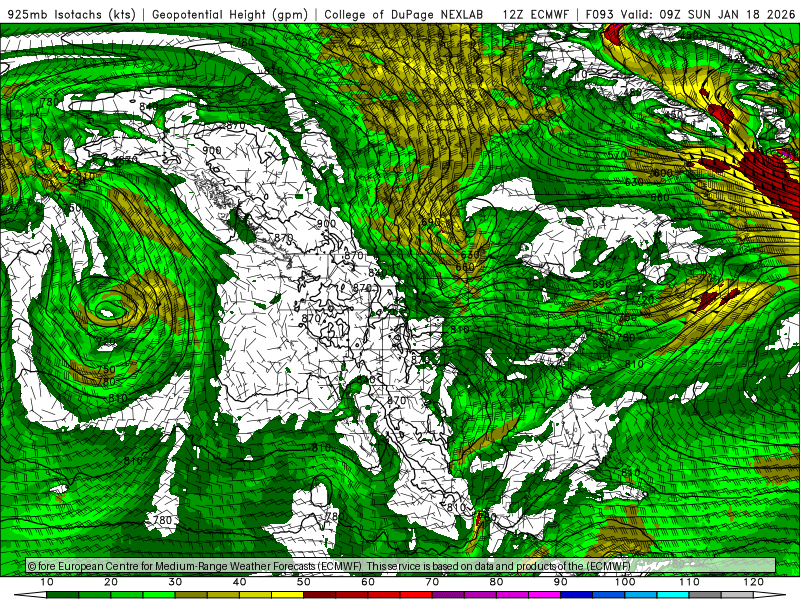Select the 15-20 kt green legend swatch
Viewport: 800px width, 600px height.
[94, 595]
